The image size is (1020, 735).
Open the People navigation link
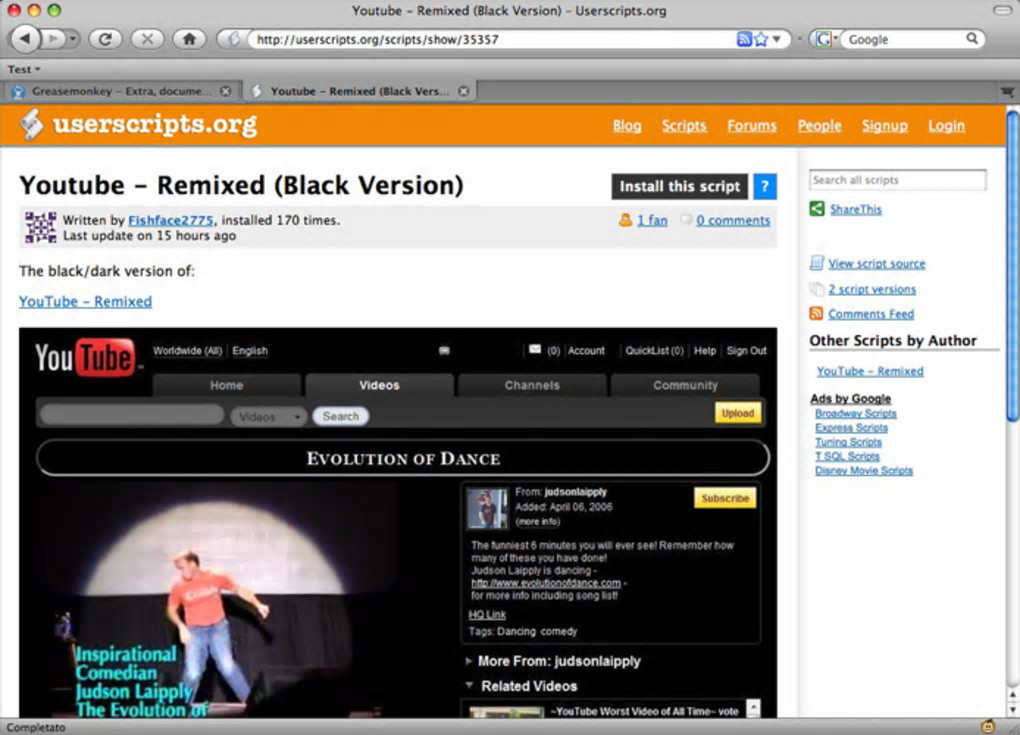pos(820,126)
